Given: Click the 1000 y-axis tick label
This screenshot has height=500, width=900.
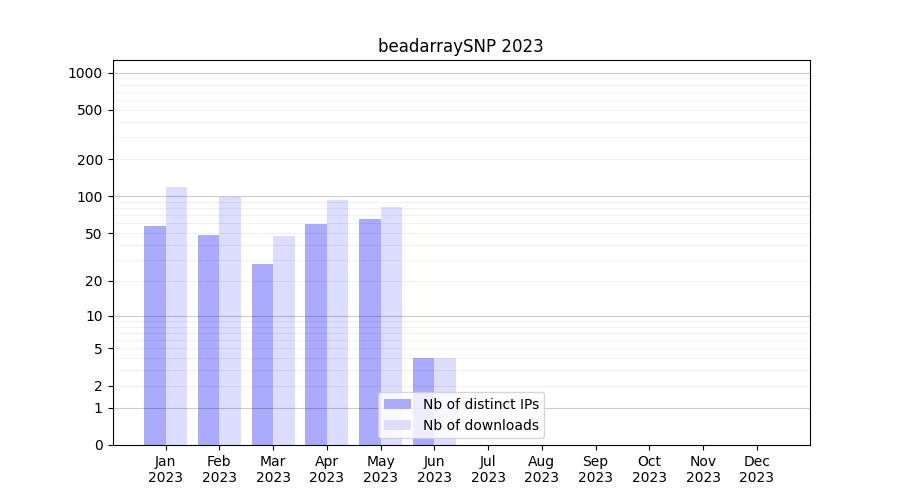Looking at the screenshot, I should [85, 73].
